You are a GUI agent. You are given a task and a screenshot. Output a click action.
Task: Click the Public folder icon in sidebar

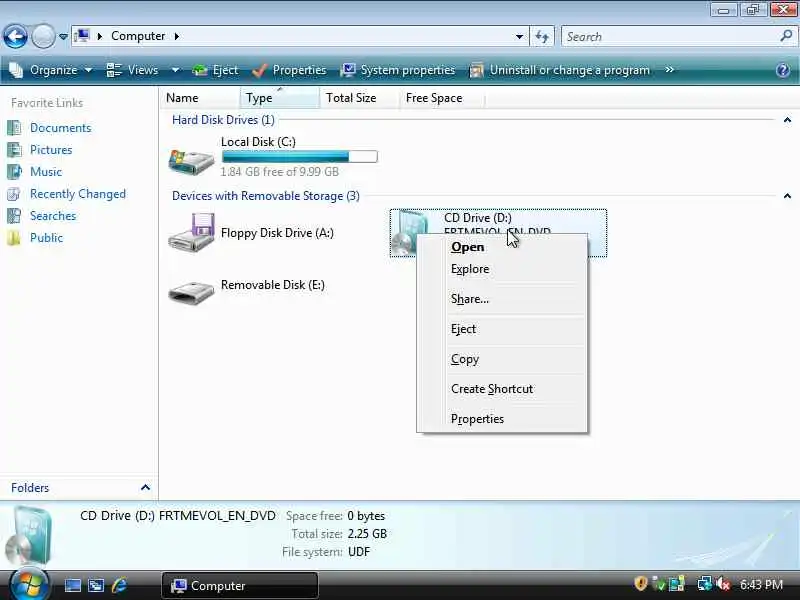[x=14, y=238]
